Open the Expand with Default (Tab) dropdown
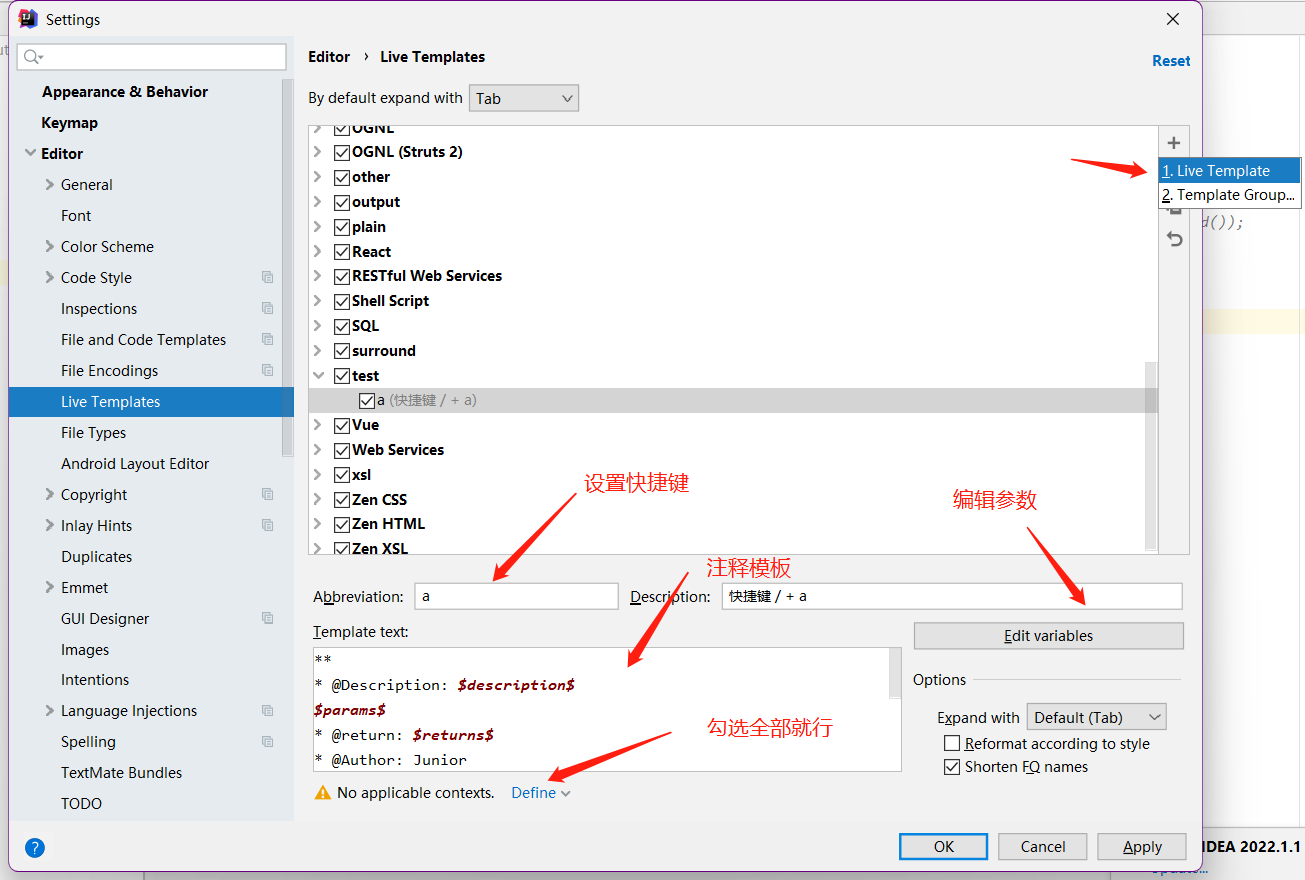The width and height of the screenshot is (1305, 880). tap(1096, 717)
